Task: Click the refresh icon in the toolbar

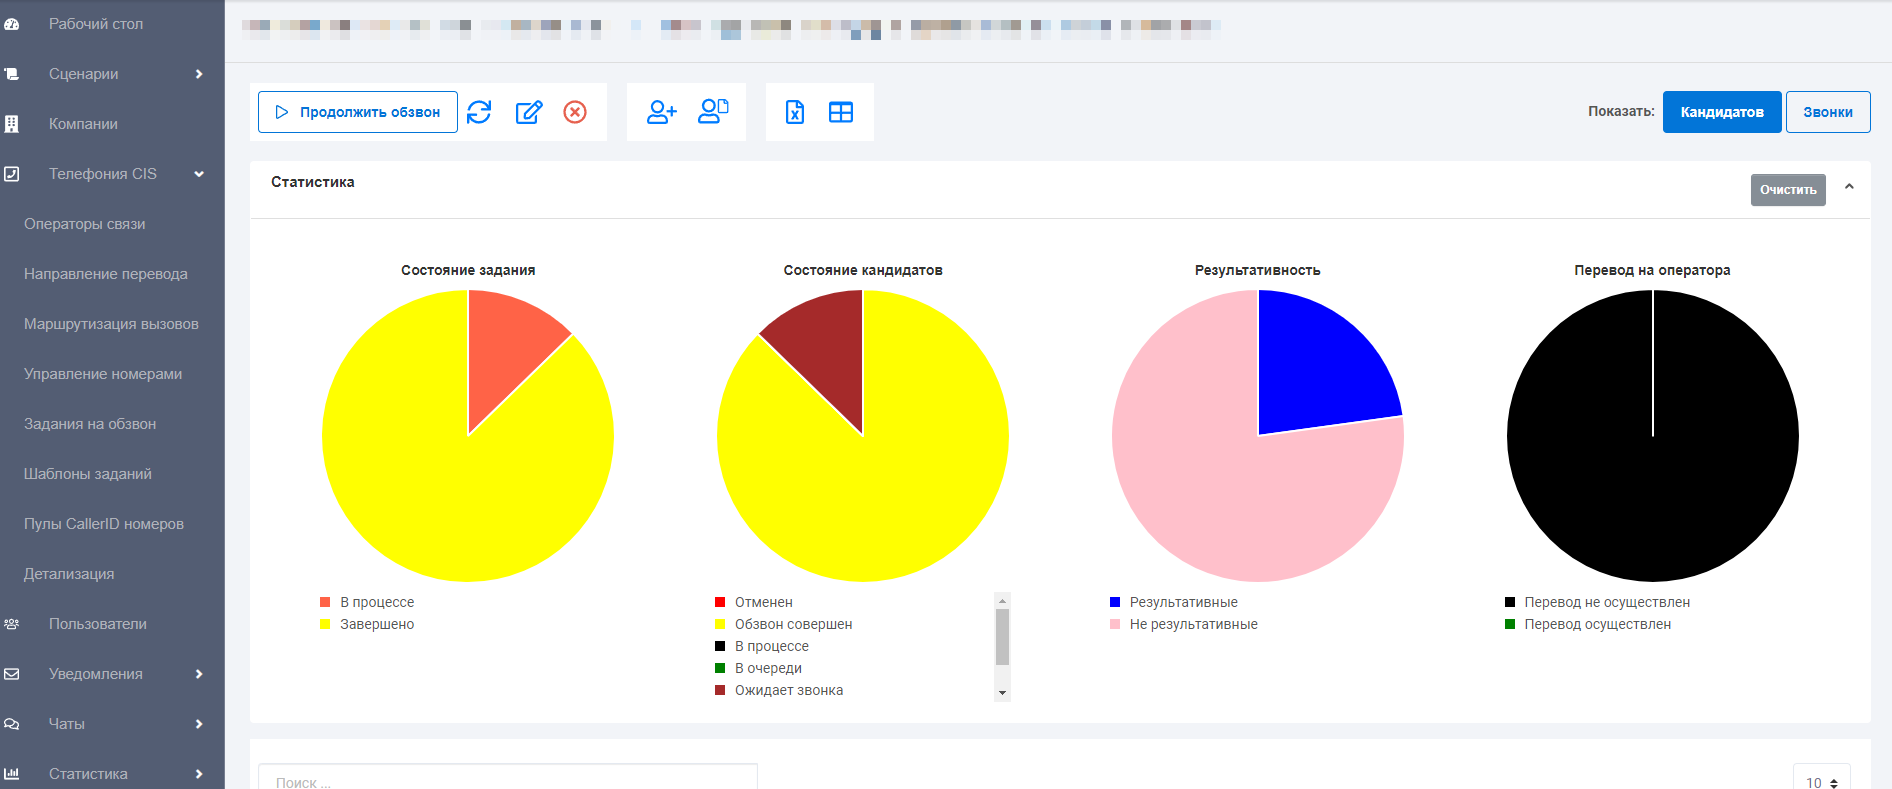Action: 479,112
